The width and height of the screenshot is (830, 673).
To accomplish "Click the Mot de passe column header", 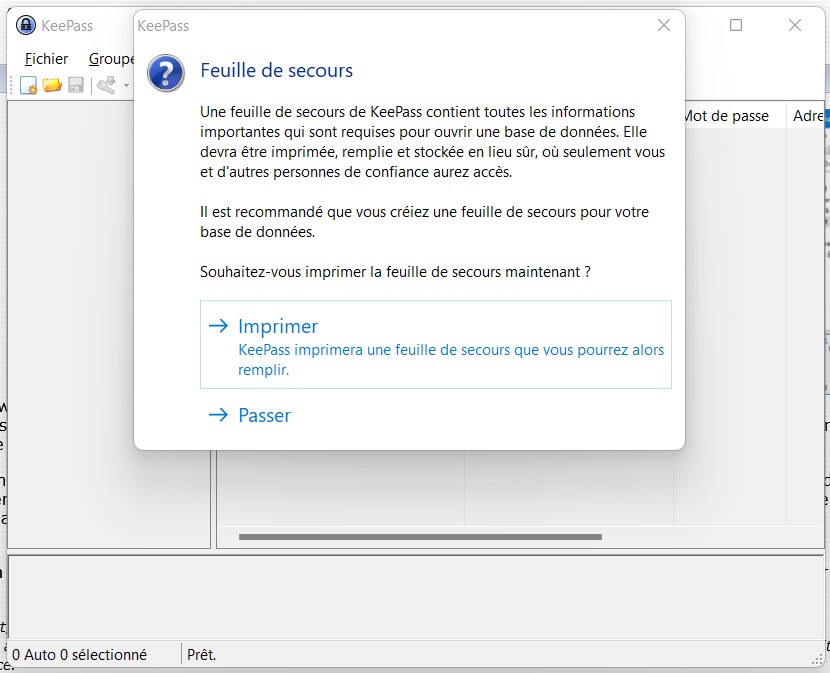I will tap(728, 116).
